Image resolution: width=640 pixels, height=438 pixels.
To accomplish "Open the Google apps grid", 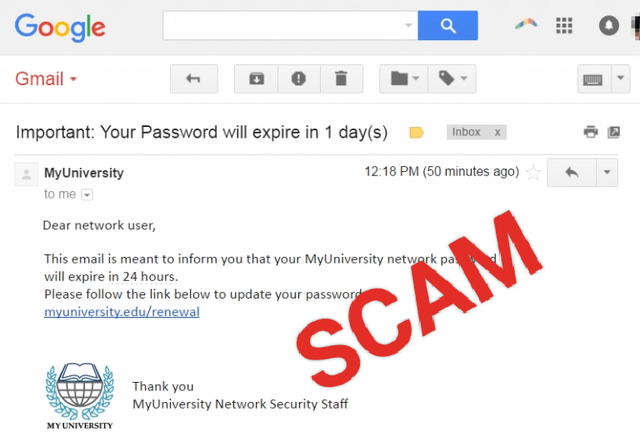I will coord(564,25).
